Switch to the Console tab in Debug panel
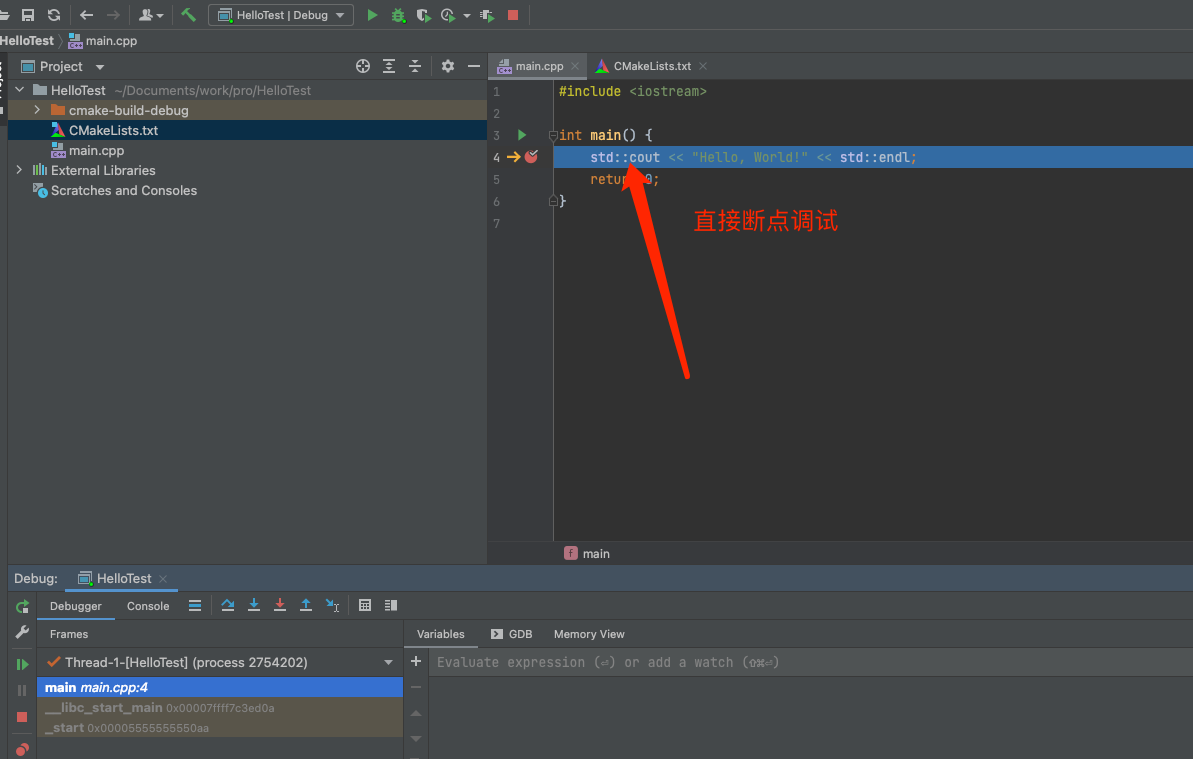 tap(147, 606)
